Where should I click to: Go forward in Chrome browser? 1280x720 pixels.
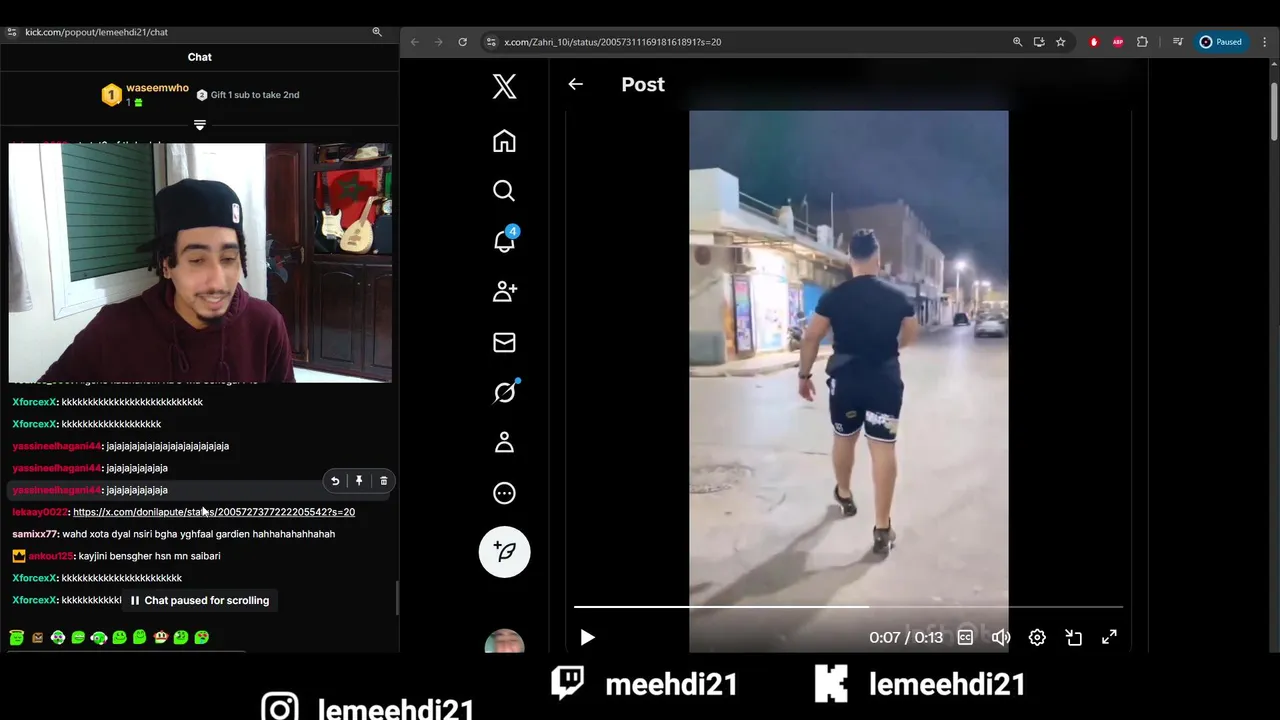[438, 42]
